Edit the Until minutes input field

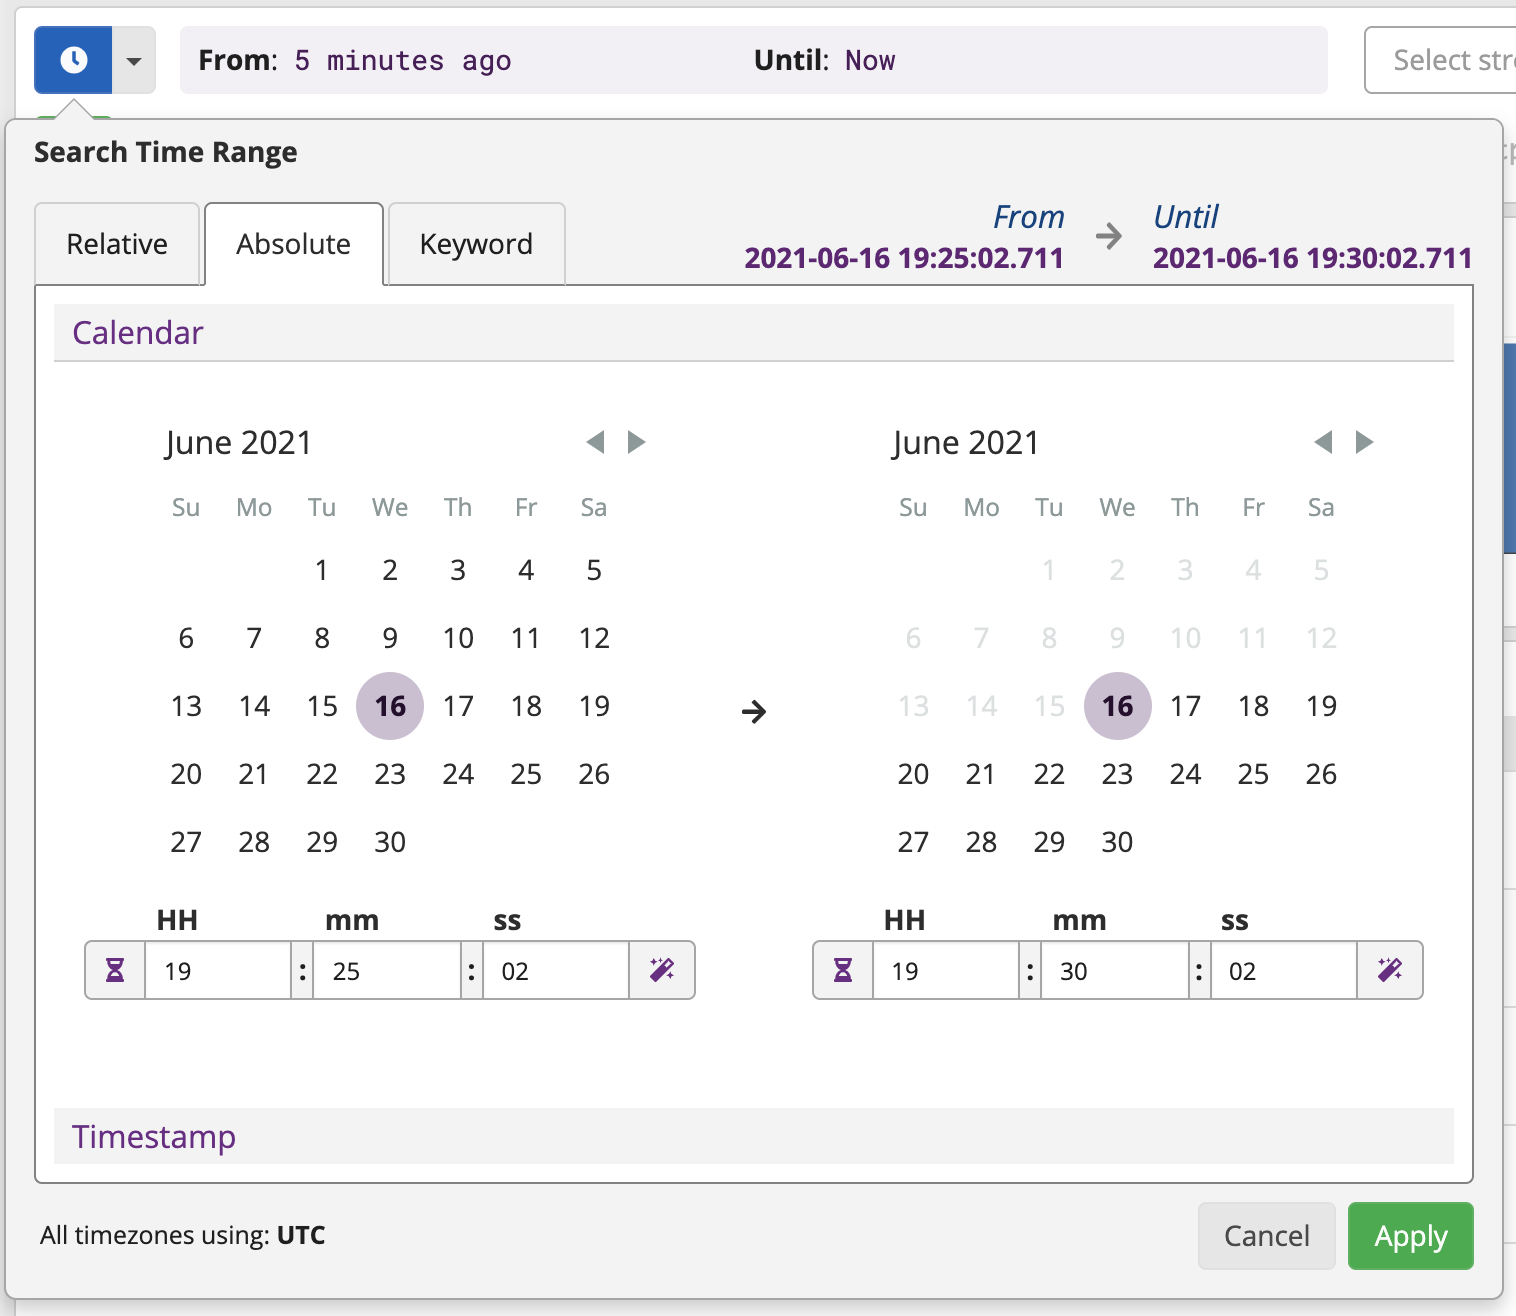coord(1113,970)
